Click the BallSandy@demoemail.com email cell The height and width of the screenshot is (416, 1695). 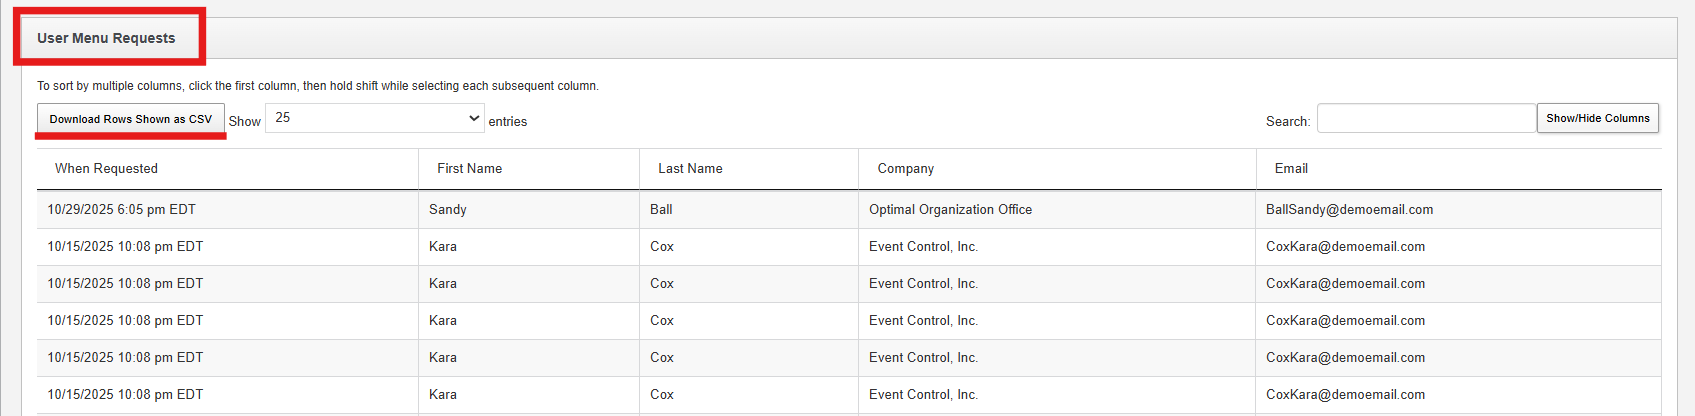[1349, 210]
